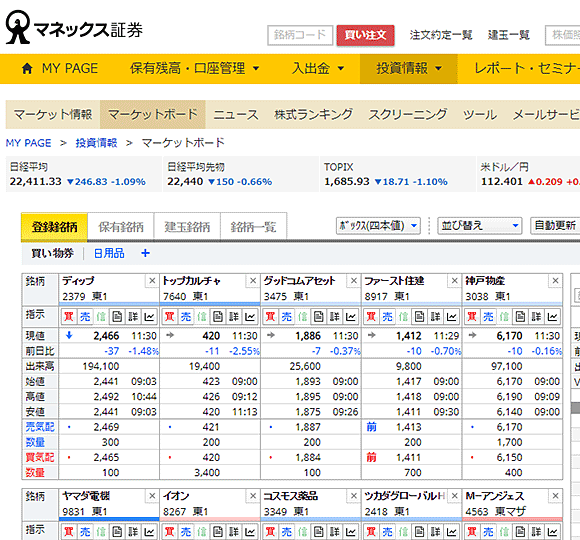Click the home icon beside MY PAGE

(27, 68)
